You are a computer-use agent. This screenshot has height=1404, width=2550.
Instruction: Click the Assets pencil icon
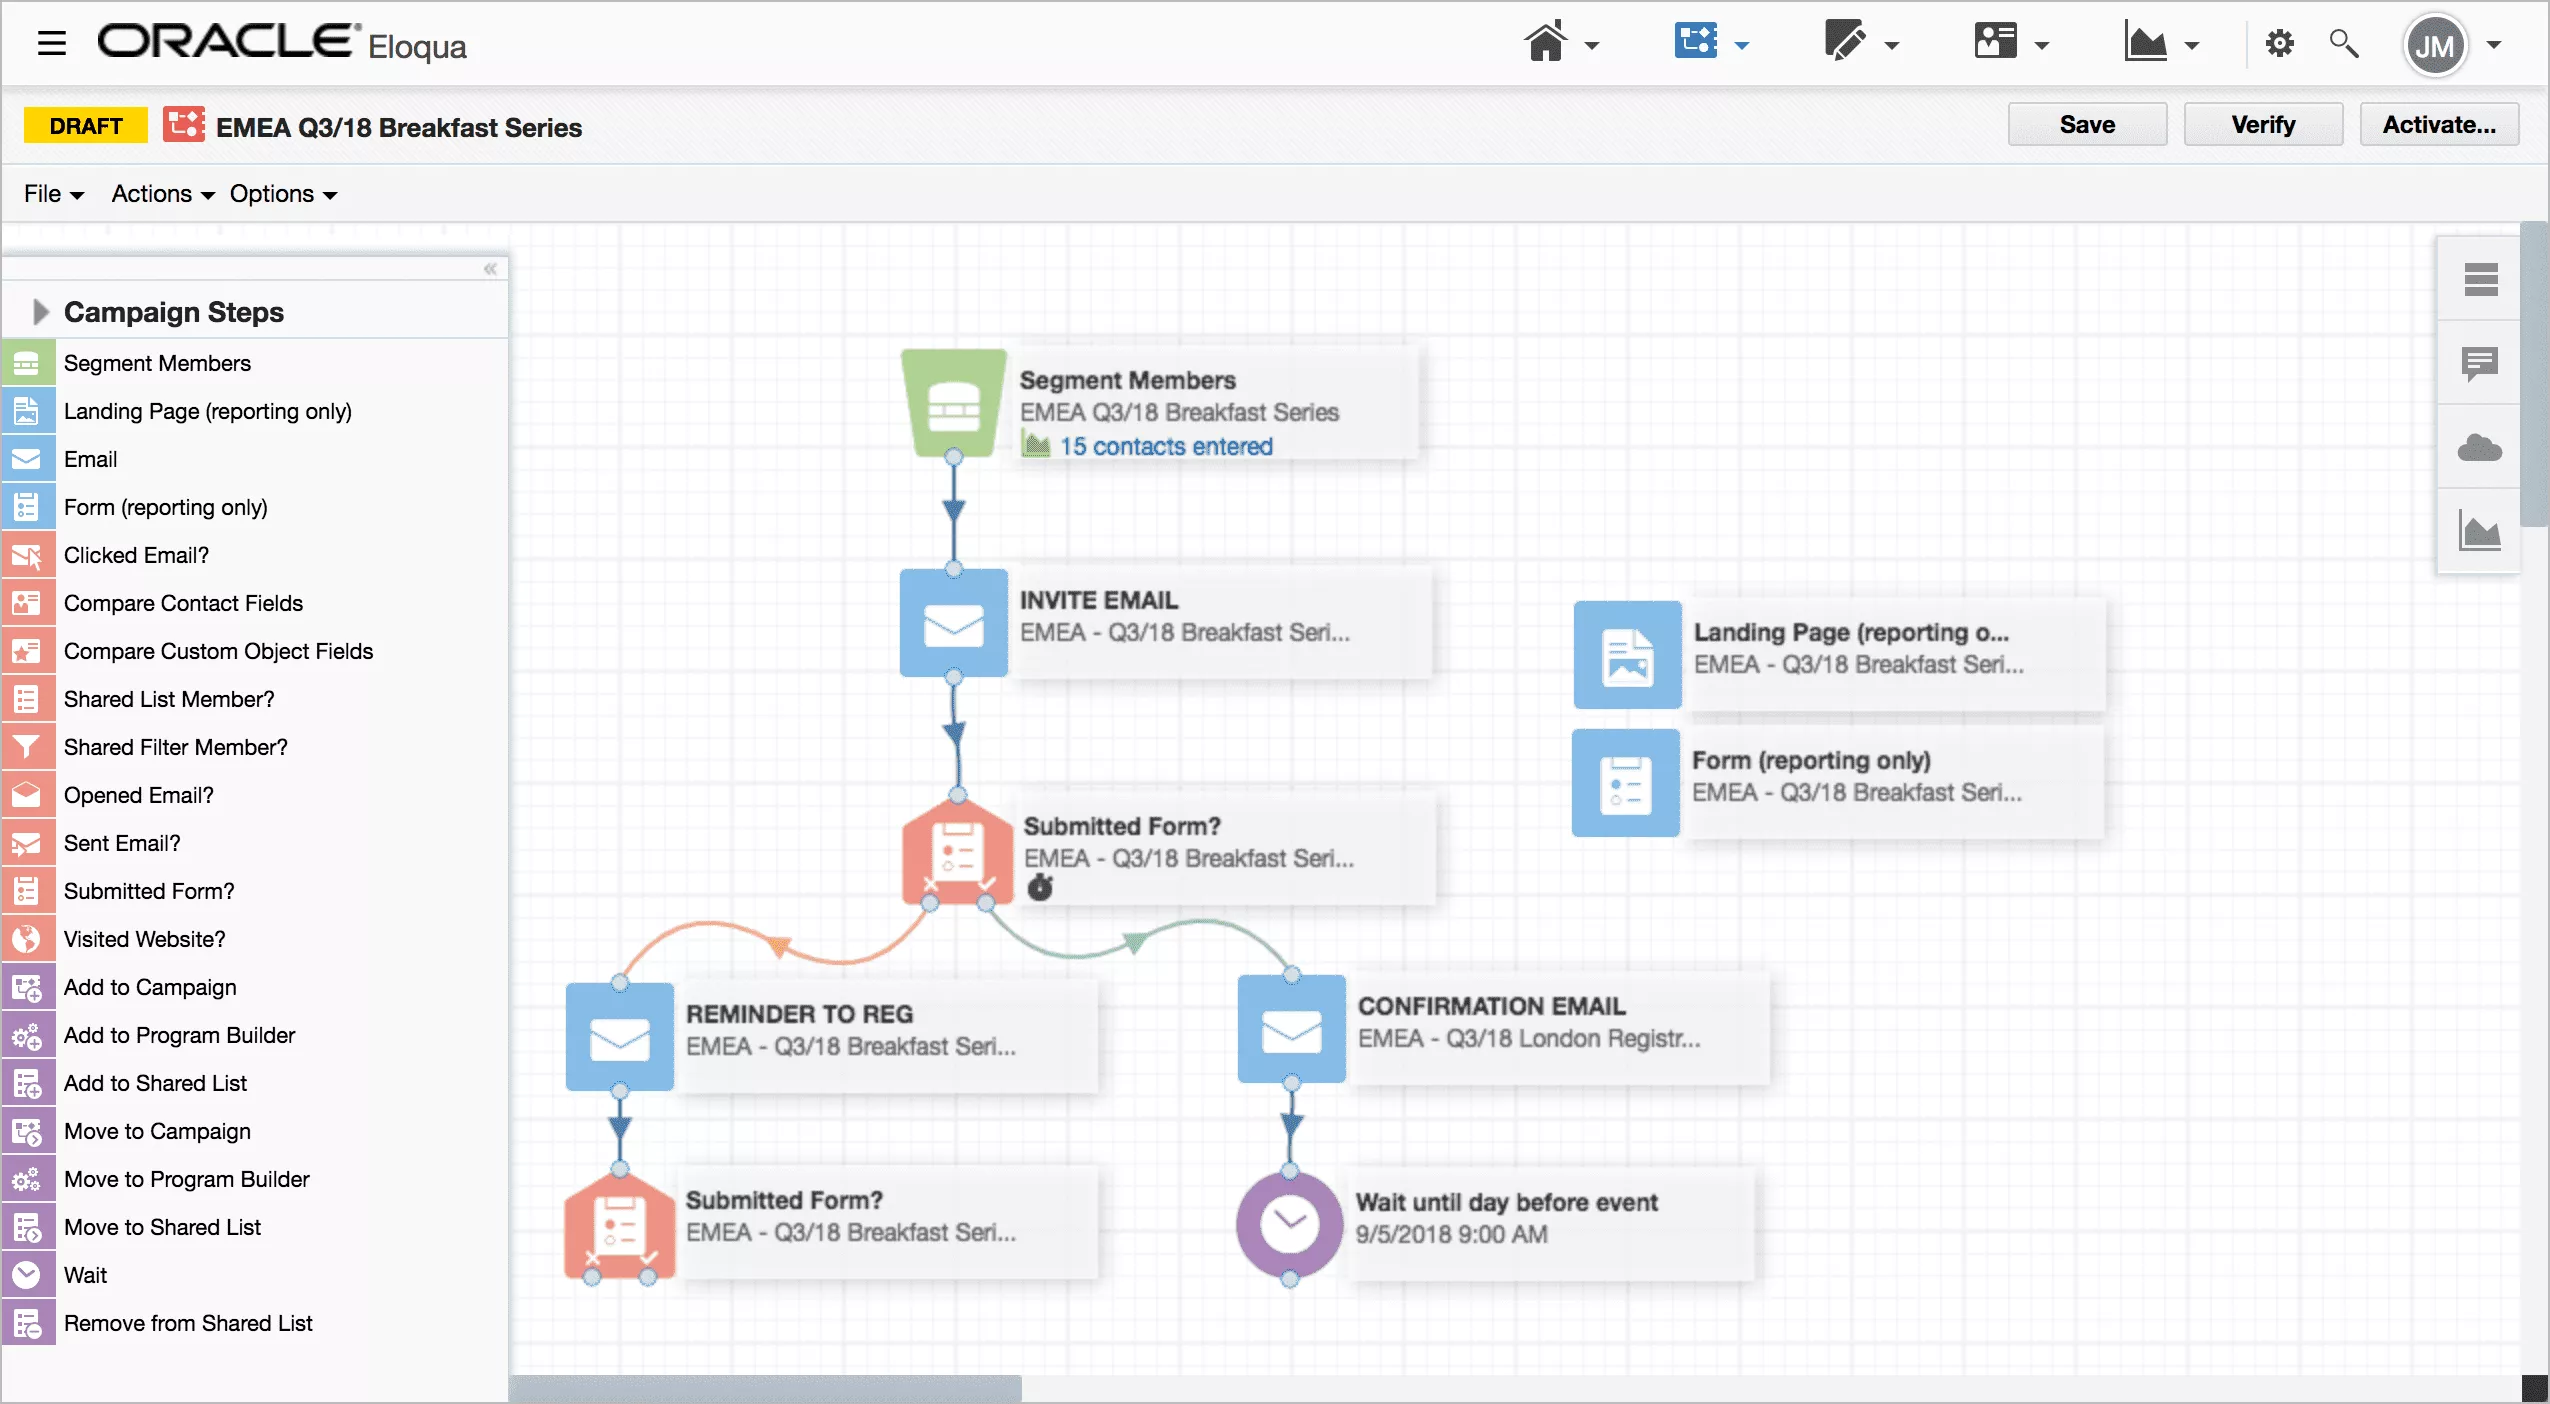[1845, 42]
